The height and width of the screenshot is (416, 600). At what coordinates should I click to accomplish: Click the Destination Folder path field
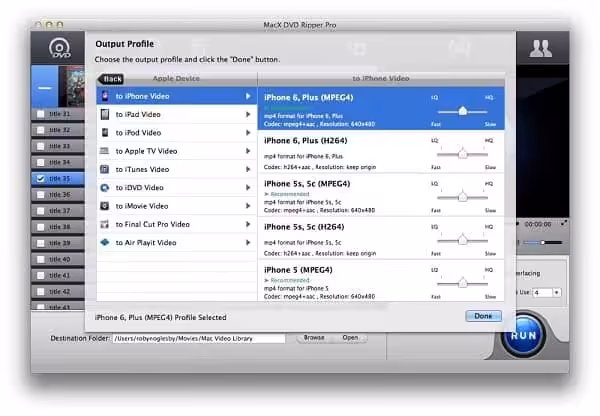tap(199, 339)
